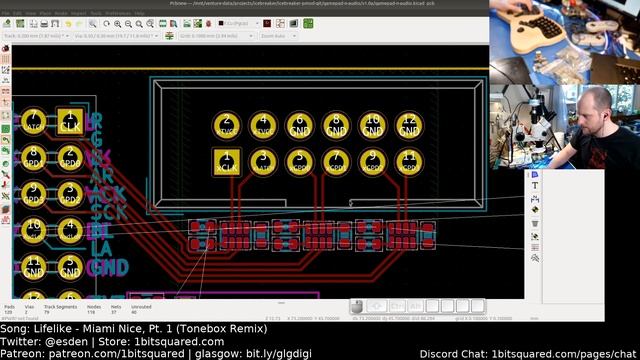Viewport: 640px width, 360px height.
Task: Open the scripting console icon
Action: pos(293,24)
